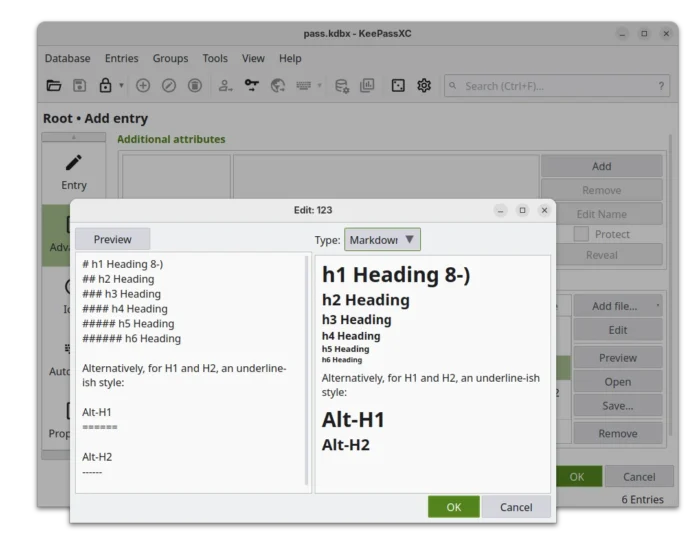Open settings via gear icon
The height and width of the screenshot is (537, 700).
coord(424,86)
